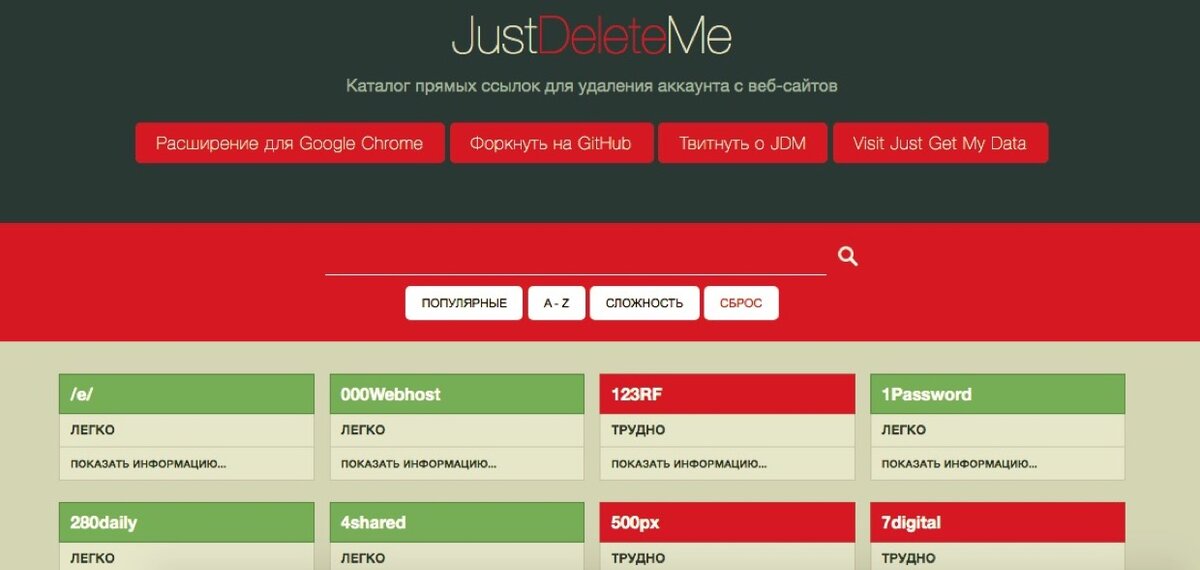Sort by СЛОЖНОСТЬ

(644, 303)
